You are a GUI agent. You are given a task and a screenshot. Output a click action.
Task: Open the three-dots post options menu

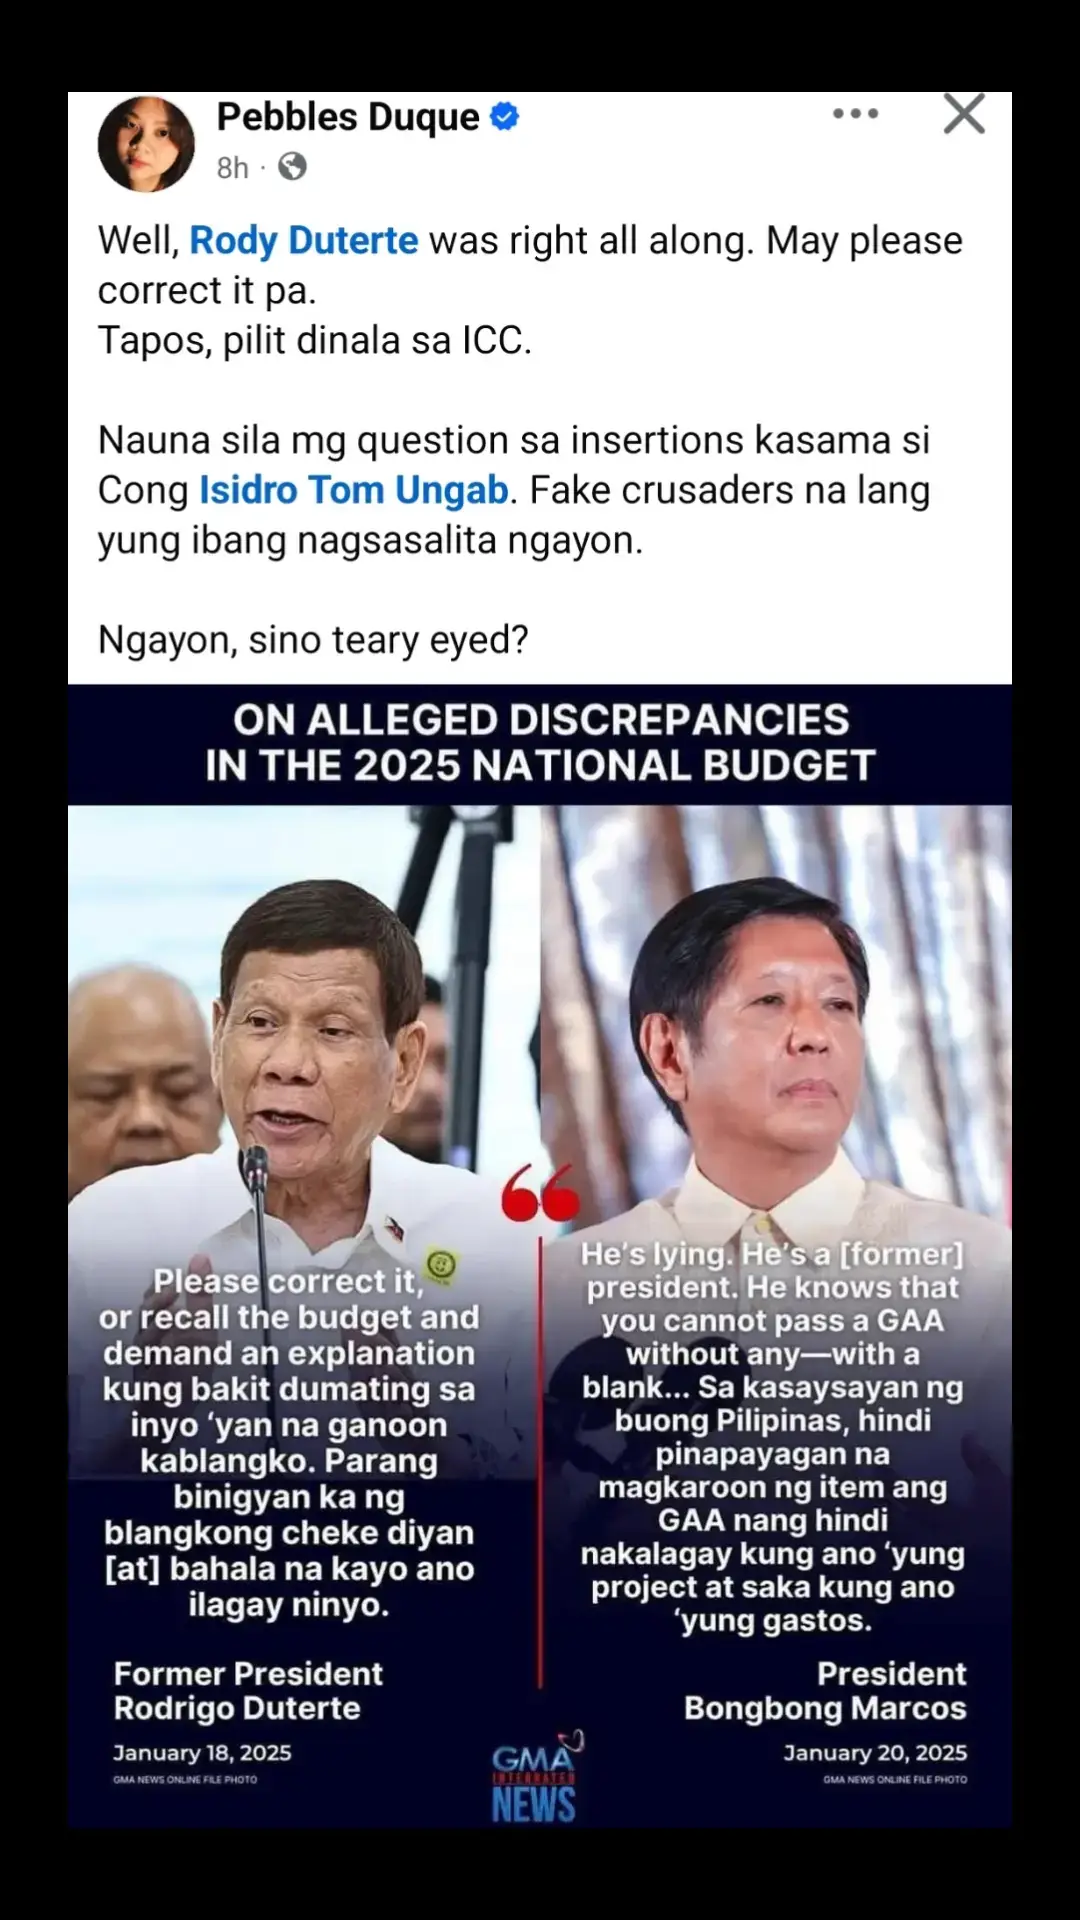856,114
